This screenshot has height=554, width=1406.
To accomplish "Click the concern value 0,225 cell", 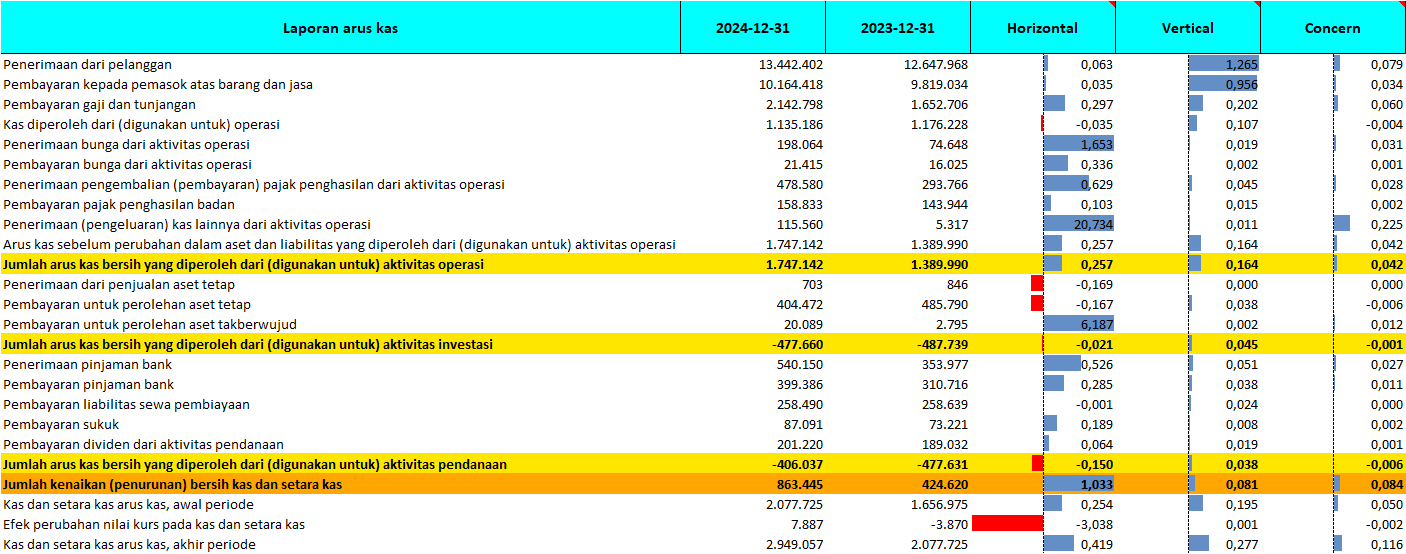I will click(1368, 225).
